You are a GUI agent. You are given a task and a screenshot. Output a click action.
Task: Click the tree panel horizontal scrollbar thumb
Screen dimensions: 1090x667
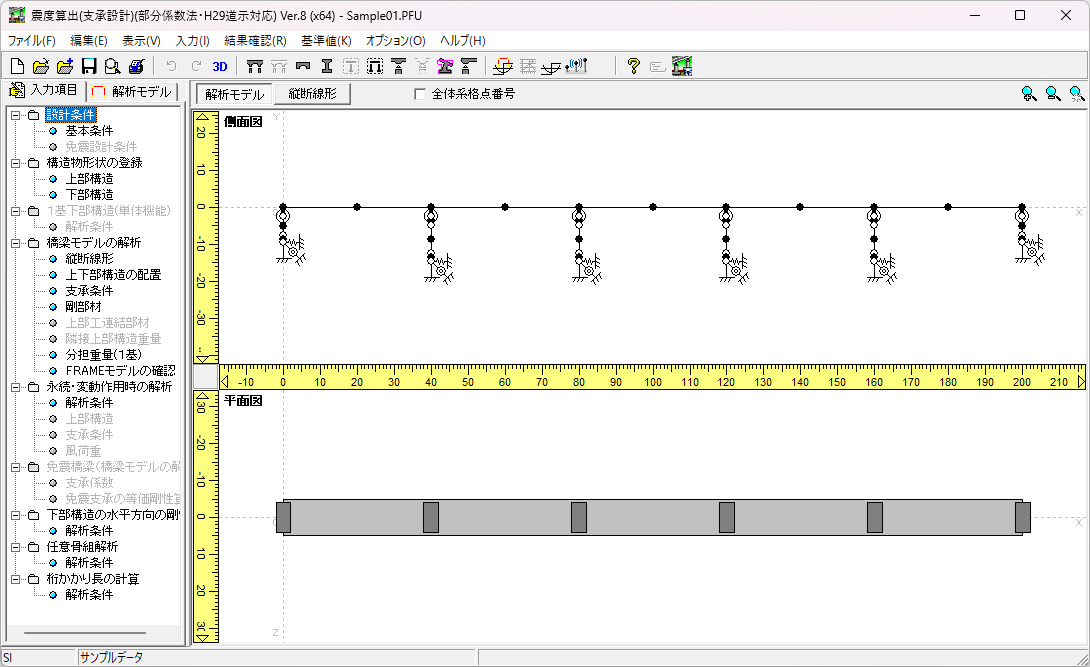(x=85, y=633)
